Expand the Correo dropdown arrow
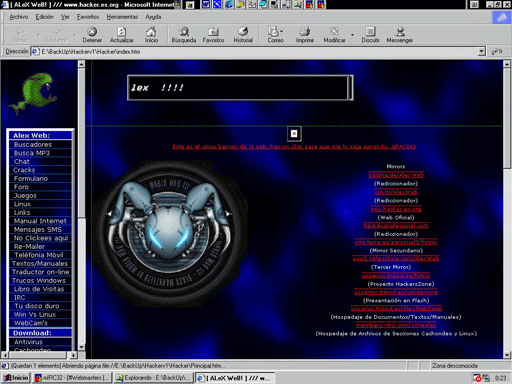 pos(282,32)
